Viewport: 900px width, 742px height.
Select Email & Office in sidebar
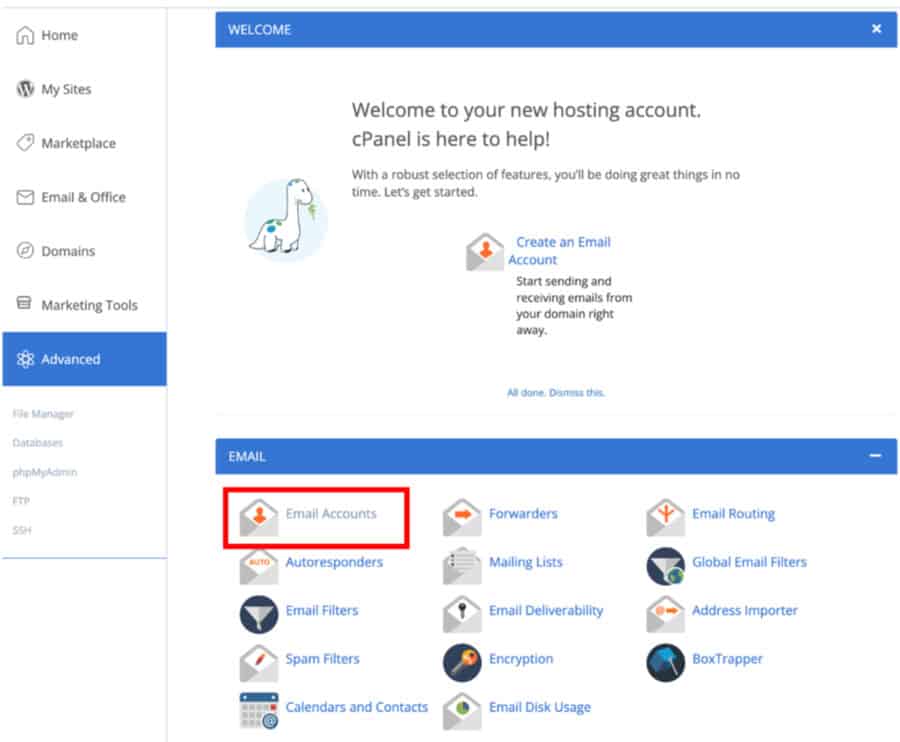pos(85,197)
